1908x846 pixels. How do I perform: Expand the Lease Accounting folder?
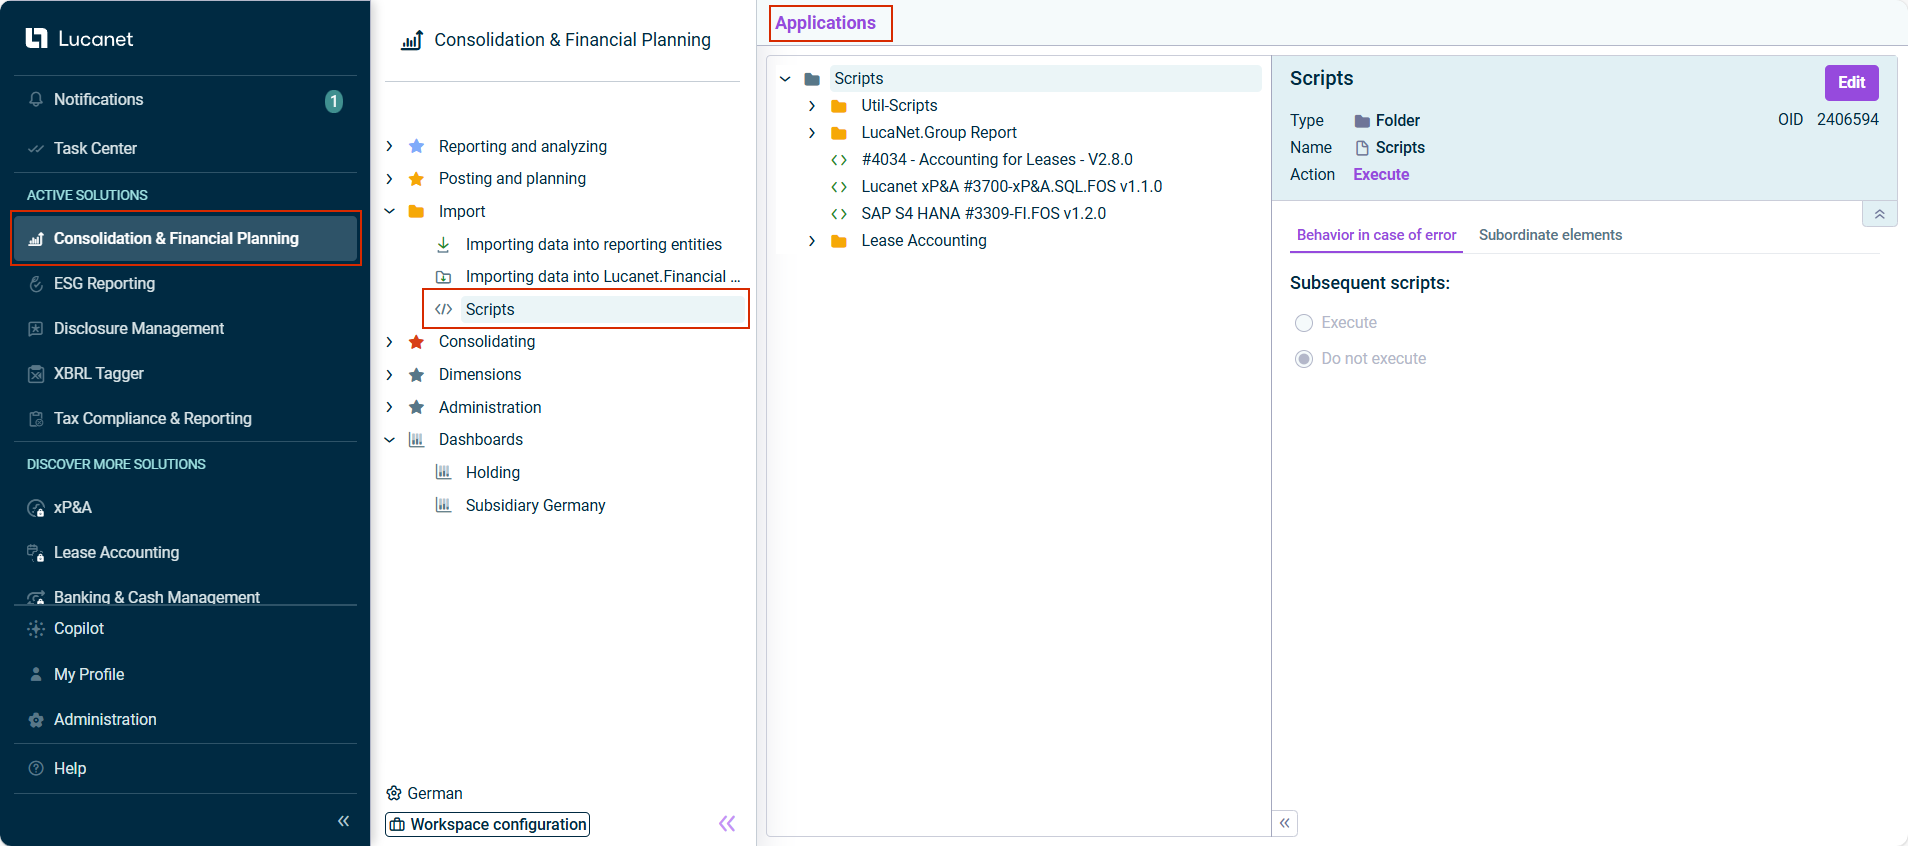point(812,241)
